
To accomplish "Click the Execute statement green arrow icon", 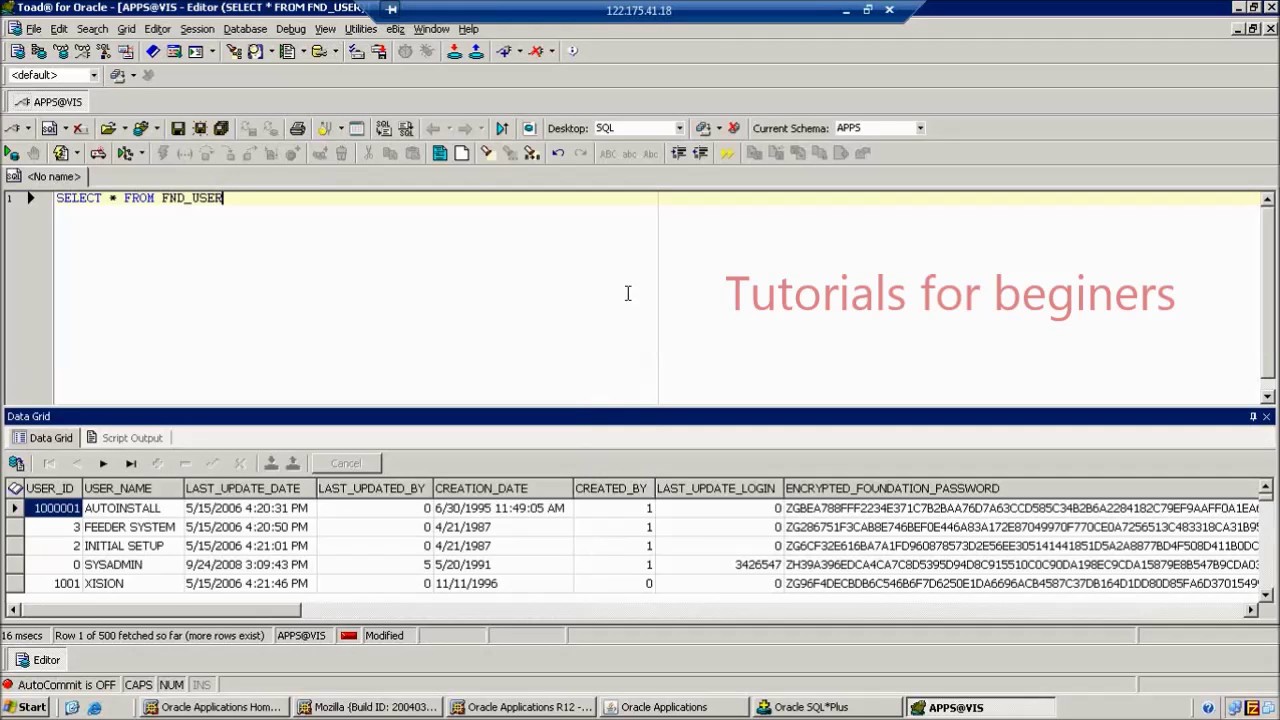I will tap(11, 153).
